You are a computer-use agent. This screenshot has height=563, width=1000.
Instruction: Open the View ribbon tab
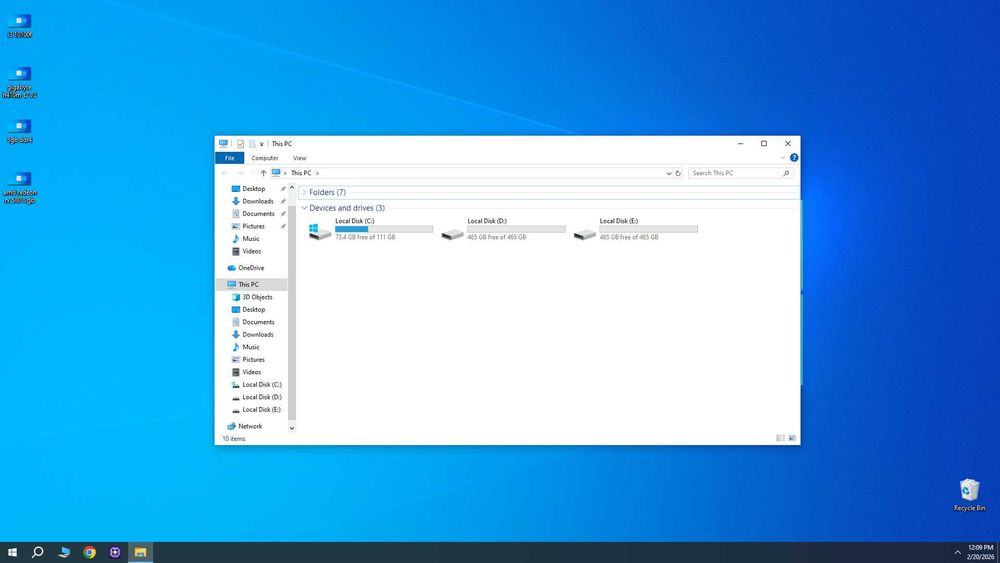point(300,157)
